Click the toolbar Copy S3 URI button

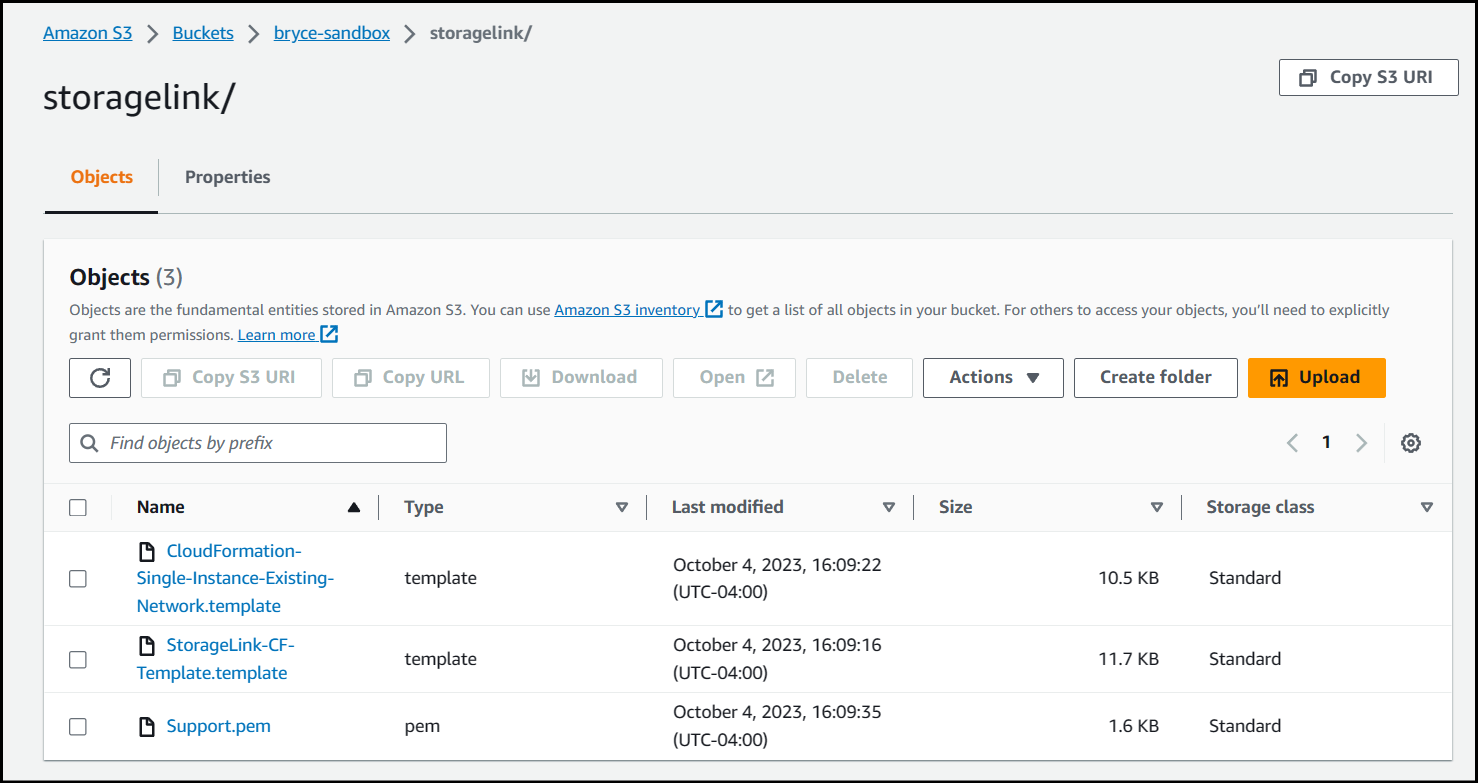[x=231, y=378]
